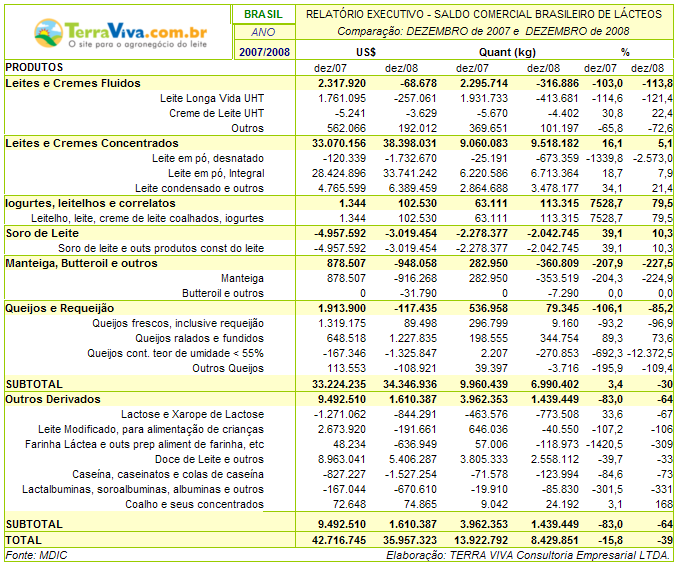Select total value 42.716.745
The height and width of the screenshot is (567, 681).
[x=339, y=541]
